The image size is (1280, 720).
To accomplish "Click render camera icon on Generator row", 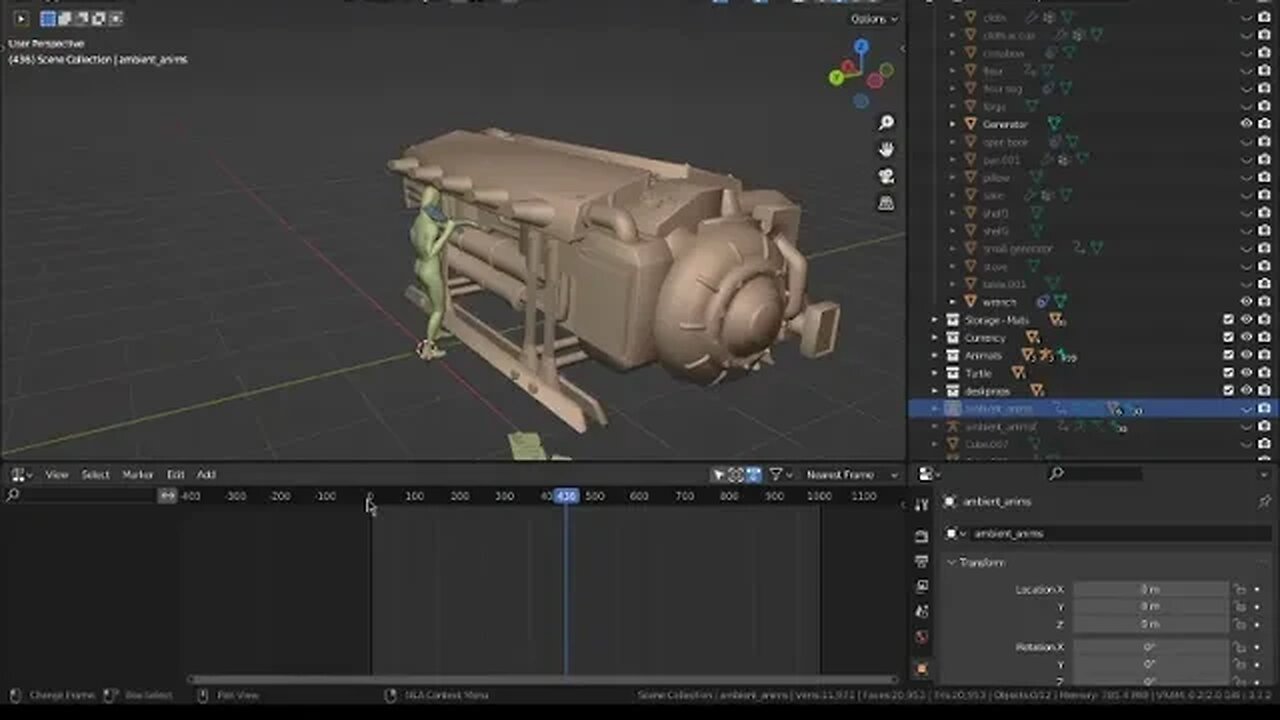I will 1264,124.
